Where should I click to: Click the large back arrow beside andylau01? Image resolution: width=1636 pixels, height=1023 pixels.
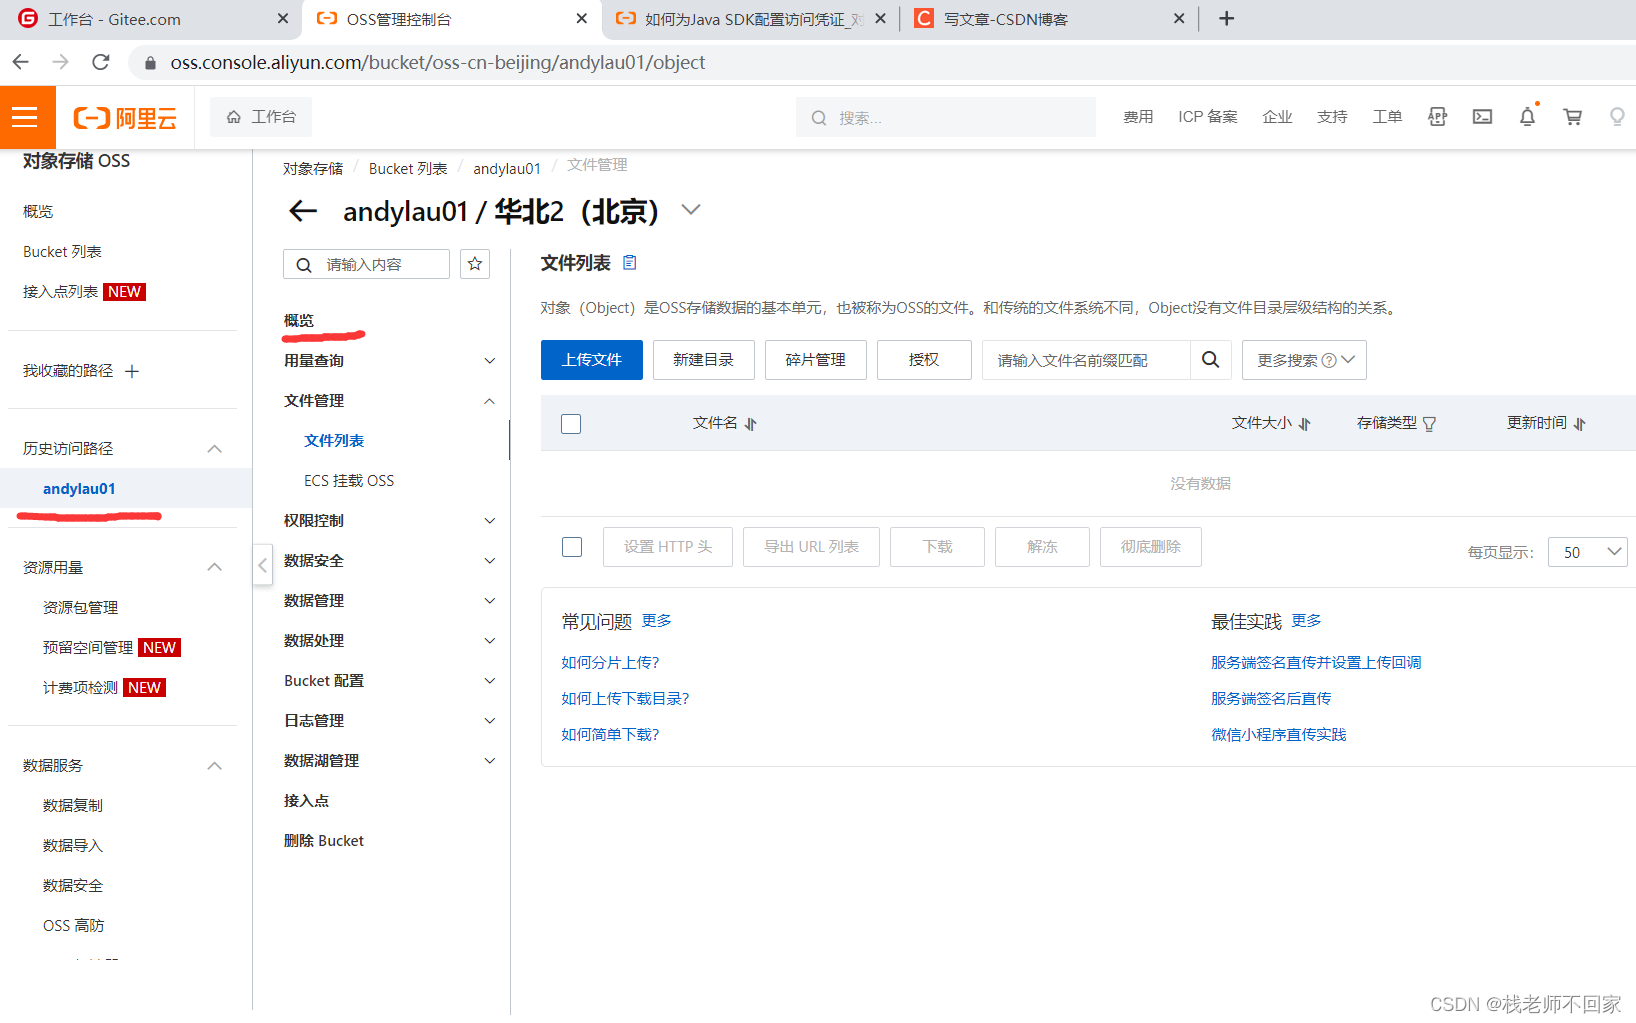point(303,211)
